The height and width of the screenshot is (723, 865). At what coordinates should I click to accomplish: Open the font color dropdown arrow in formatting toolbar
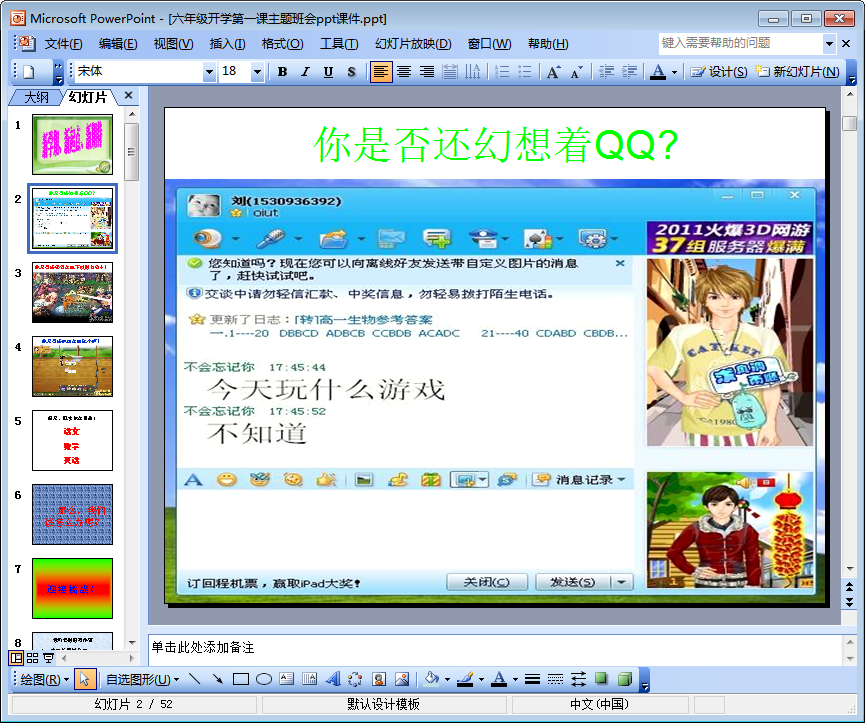(674, 72)
